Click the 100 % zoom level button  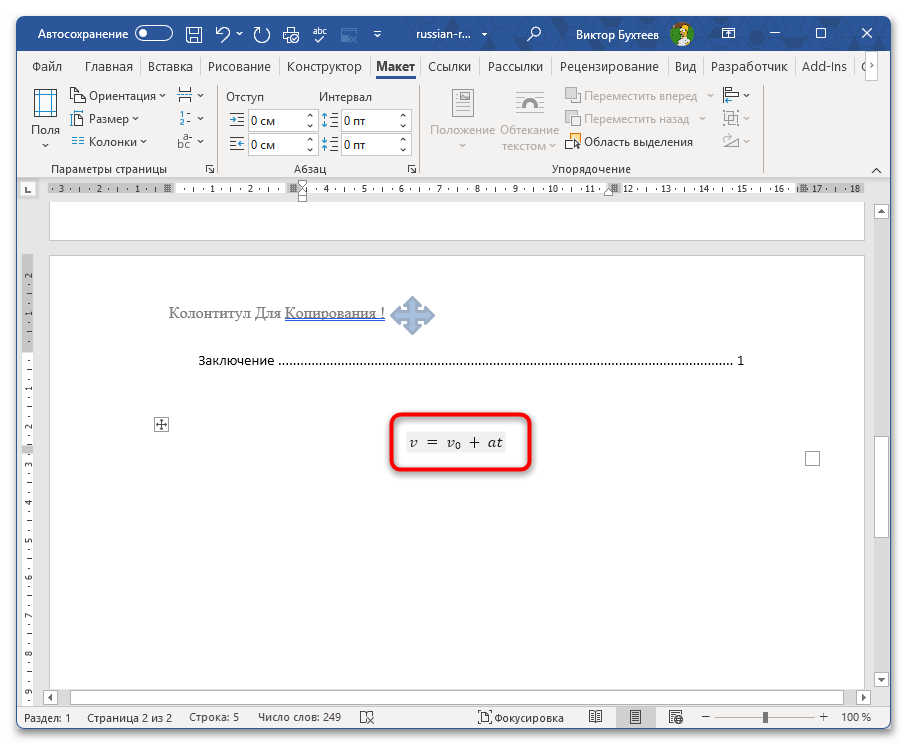[x=856, y=717]
